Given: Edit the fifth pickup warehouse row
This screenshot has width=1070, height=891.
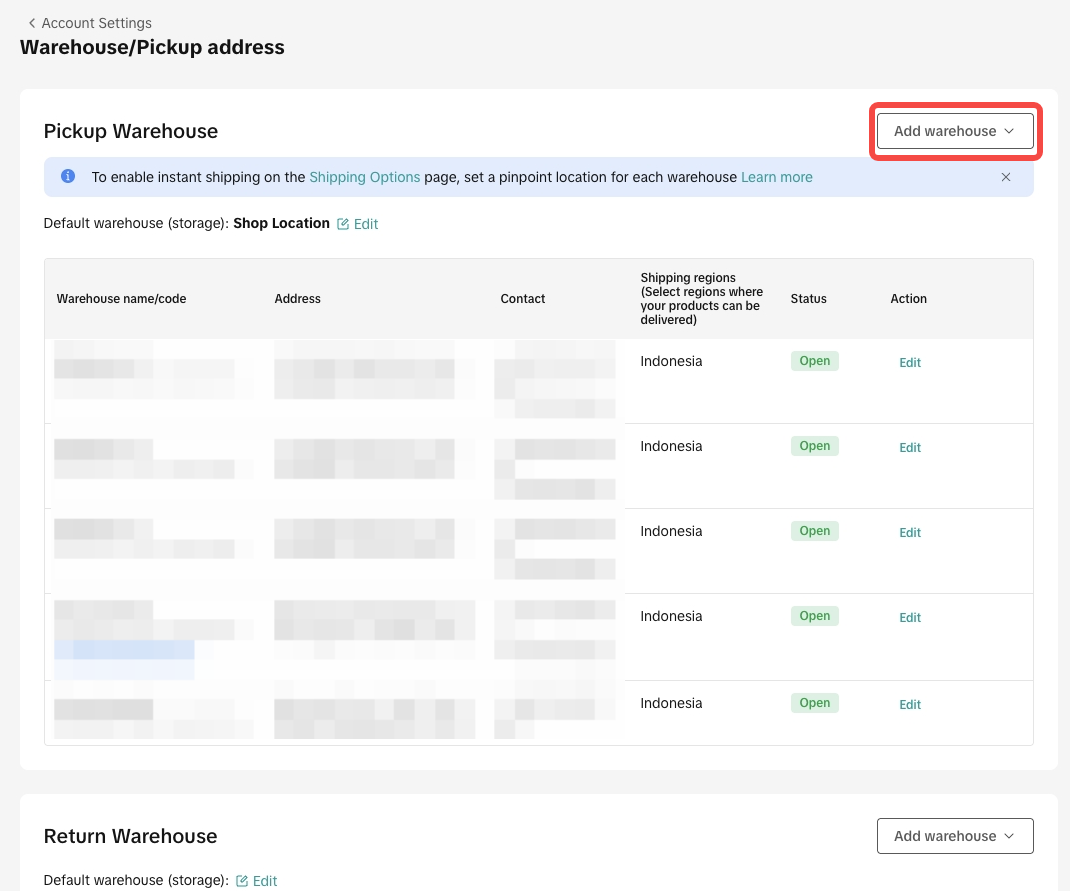Looking at the screenshot, I should click(909, 705).
